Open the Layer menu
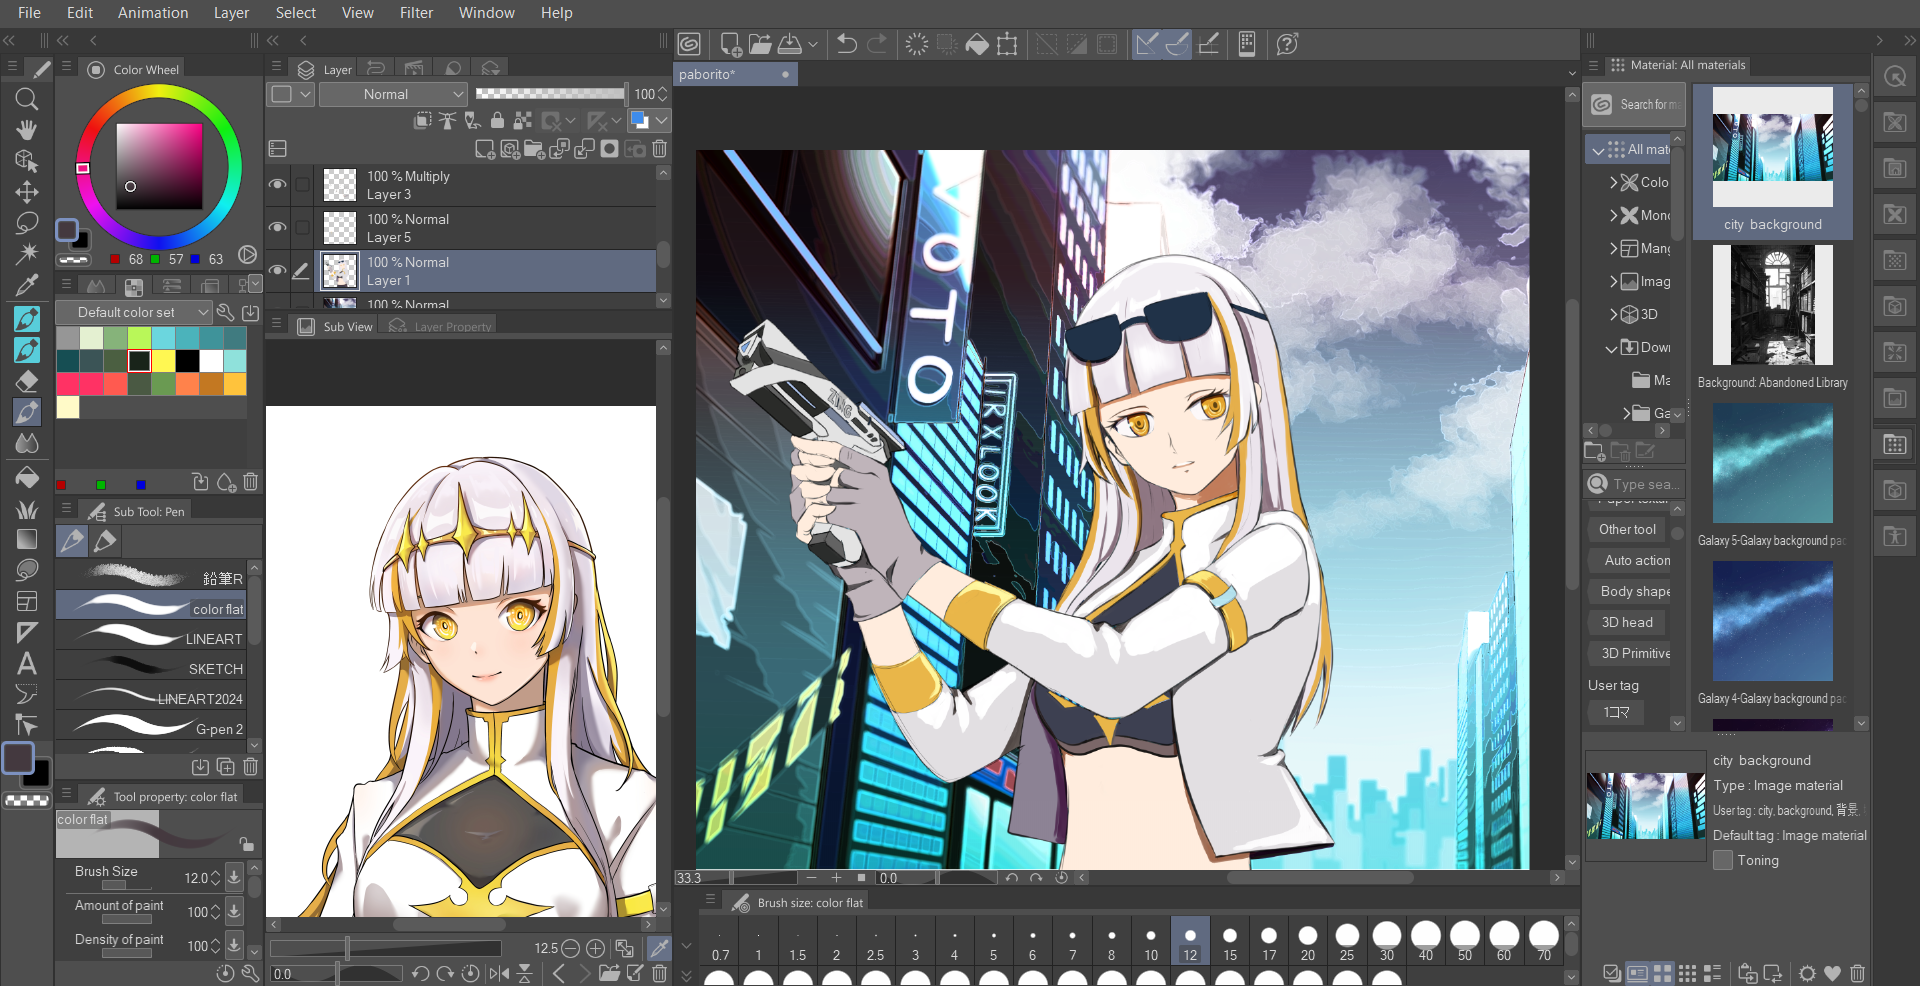This screenshot has width=1920, height=986. [231, 13]
